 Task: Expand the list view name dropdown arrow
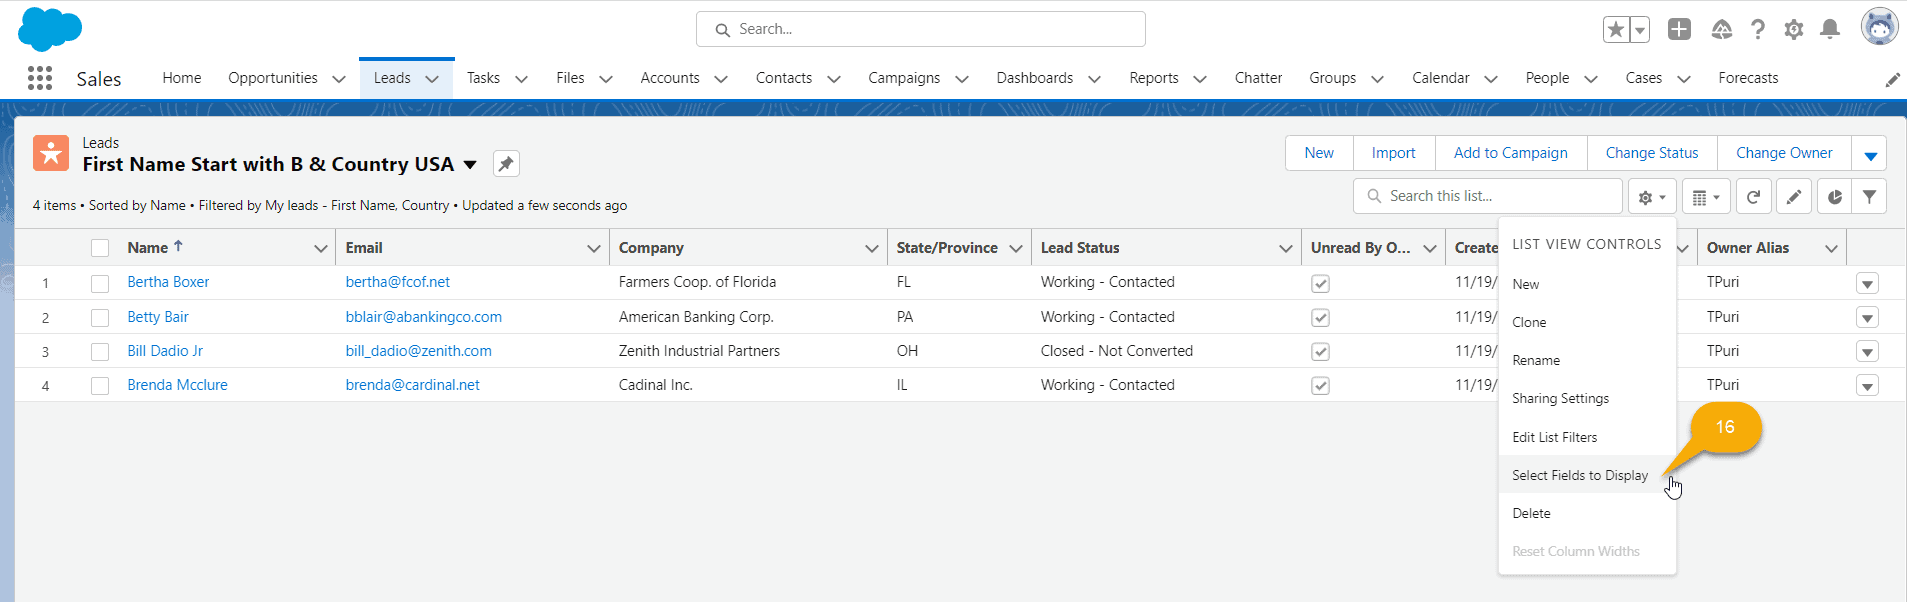click(470, 165)
